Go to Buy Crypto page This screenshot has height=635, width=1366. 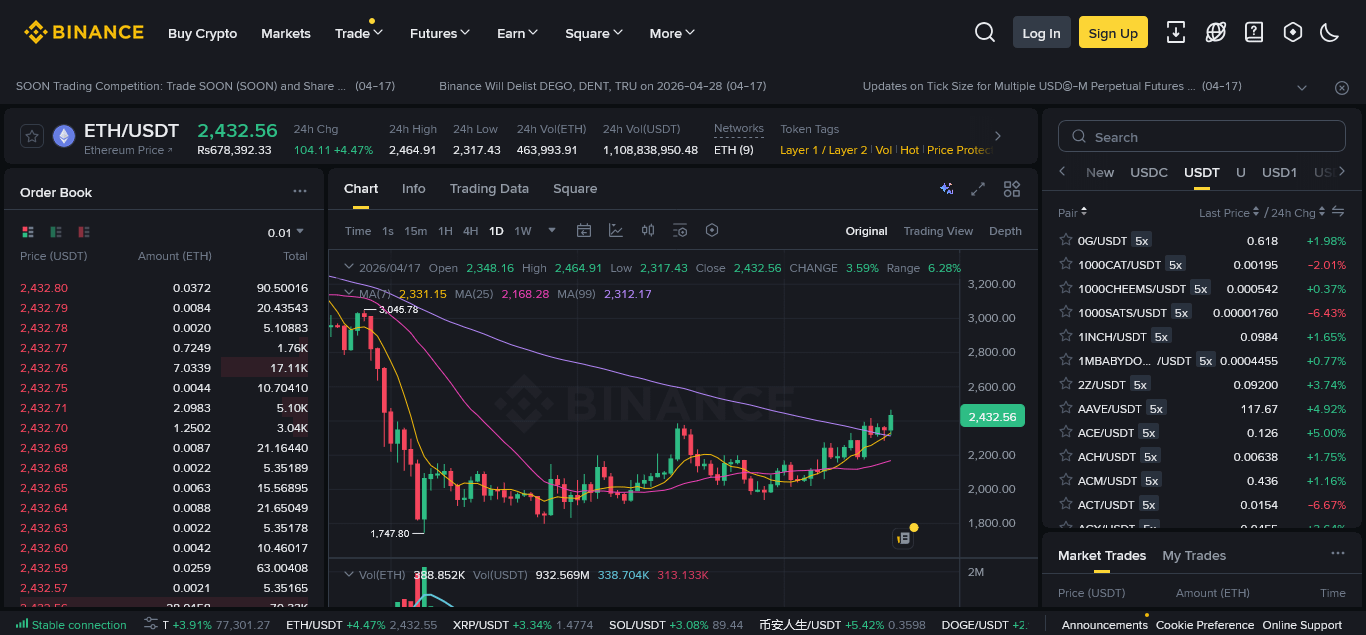[x=203, y=33]
